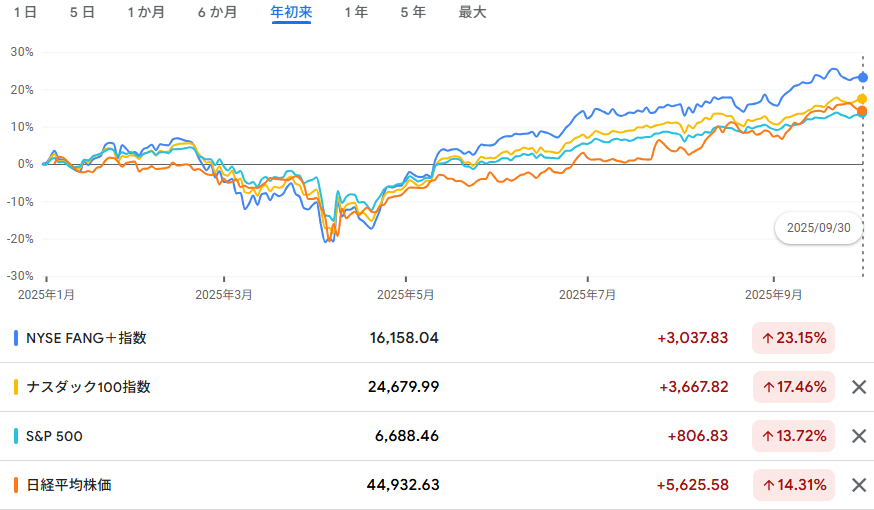Choose the 1か月 time range
The height and width of the screenshot is (510, 874).
click(x=147, y=13)
